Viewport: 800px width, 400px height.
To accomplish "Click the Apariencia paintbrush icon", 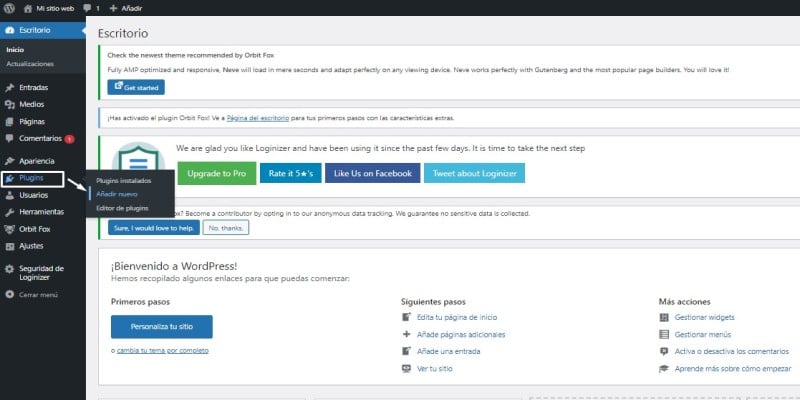I will pyautogui.click(x=9, y=161).
